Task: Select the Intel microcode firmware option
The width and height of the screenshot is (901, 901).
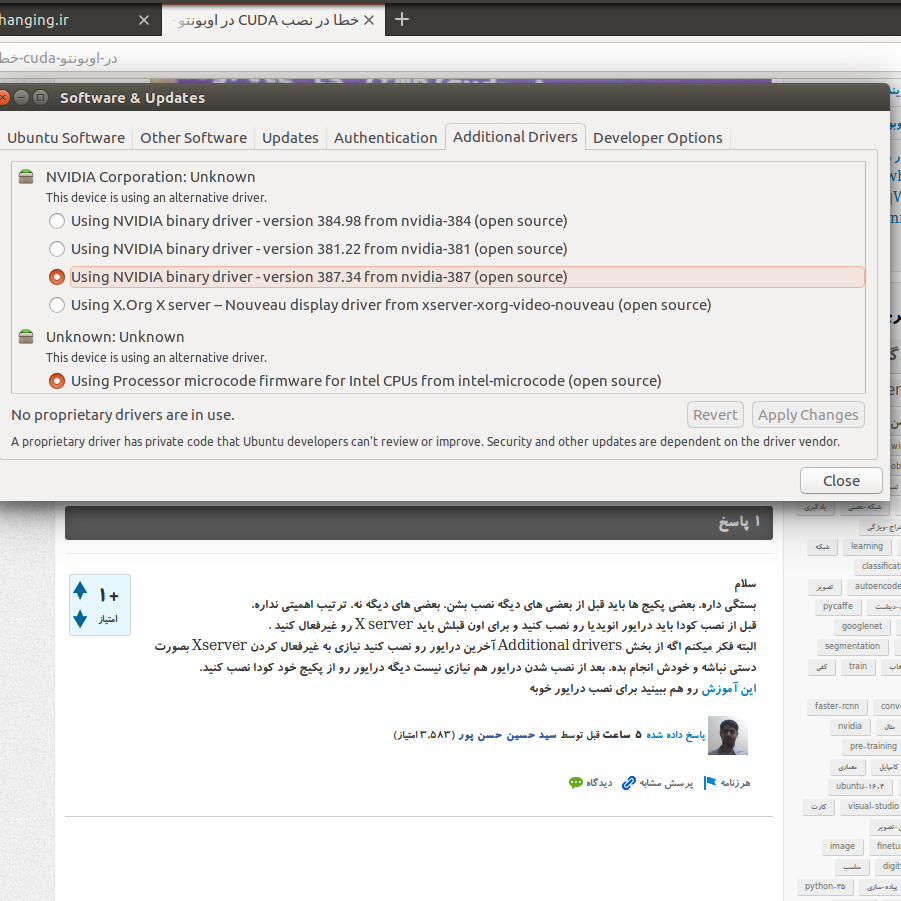Action: pos(57,381)
